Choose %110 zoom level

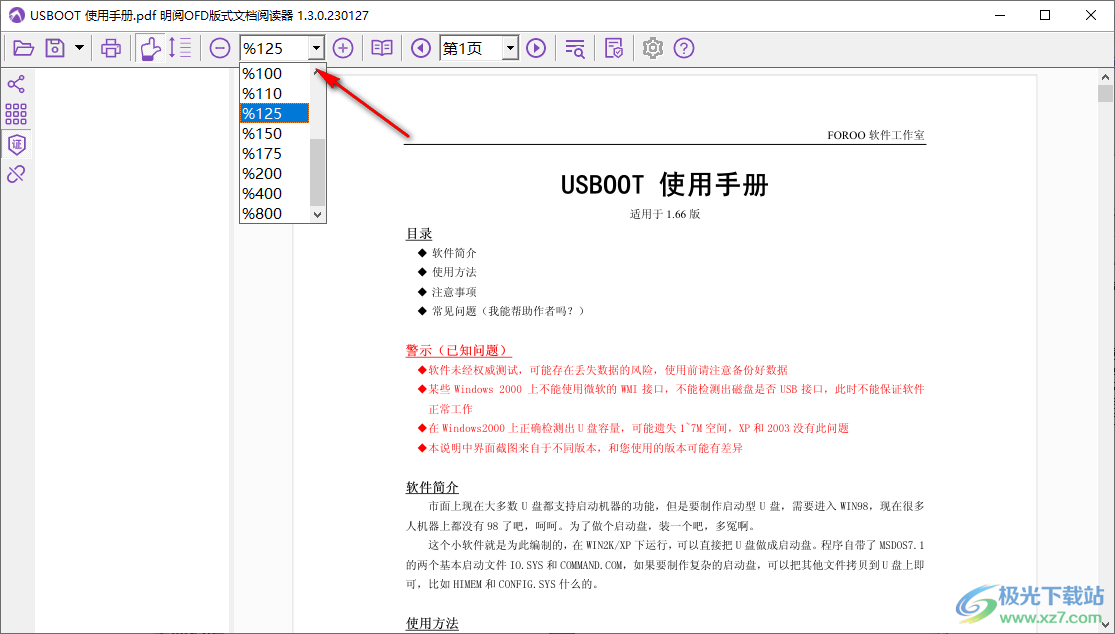(x=274, y=93)
